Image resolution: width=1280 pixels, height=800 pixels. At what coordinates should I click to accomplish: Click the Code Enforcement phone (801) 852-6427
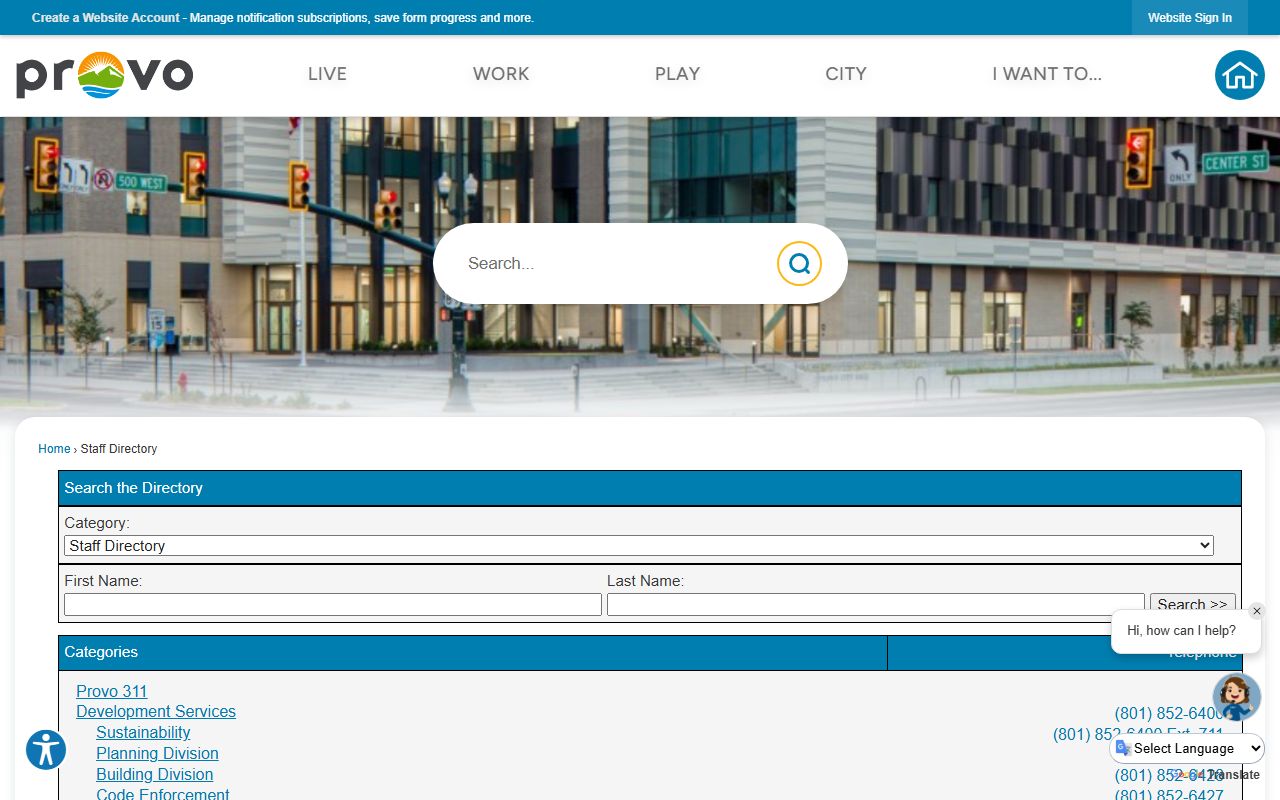[1169, 794]
